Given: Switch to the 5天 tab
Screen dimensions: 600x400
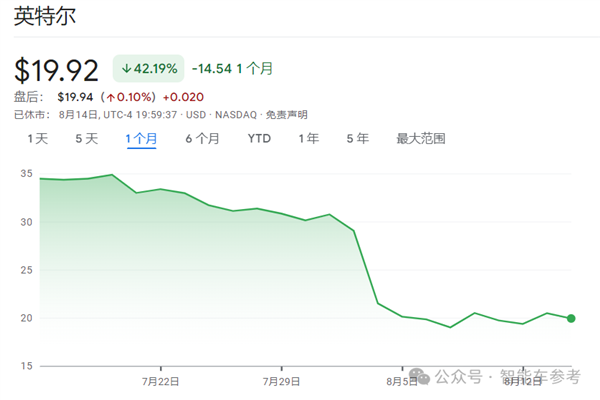Looking at the screenshot, I should [86, 139].
